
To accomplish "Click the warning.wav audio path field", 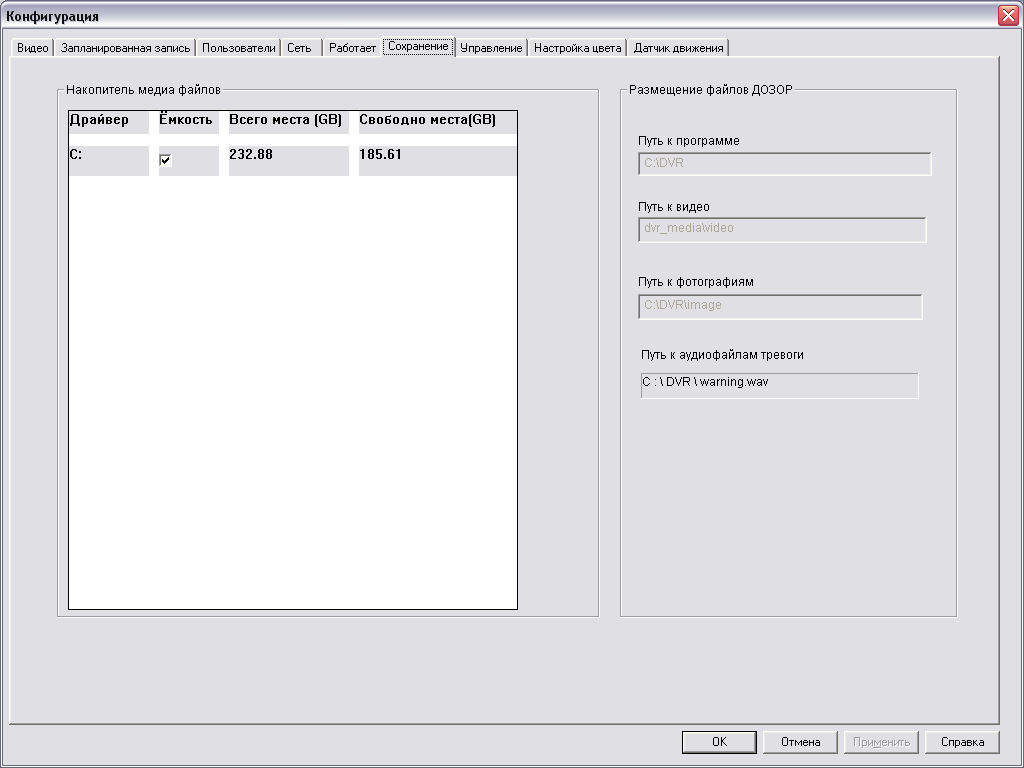I will point(779,385).
